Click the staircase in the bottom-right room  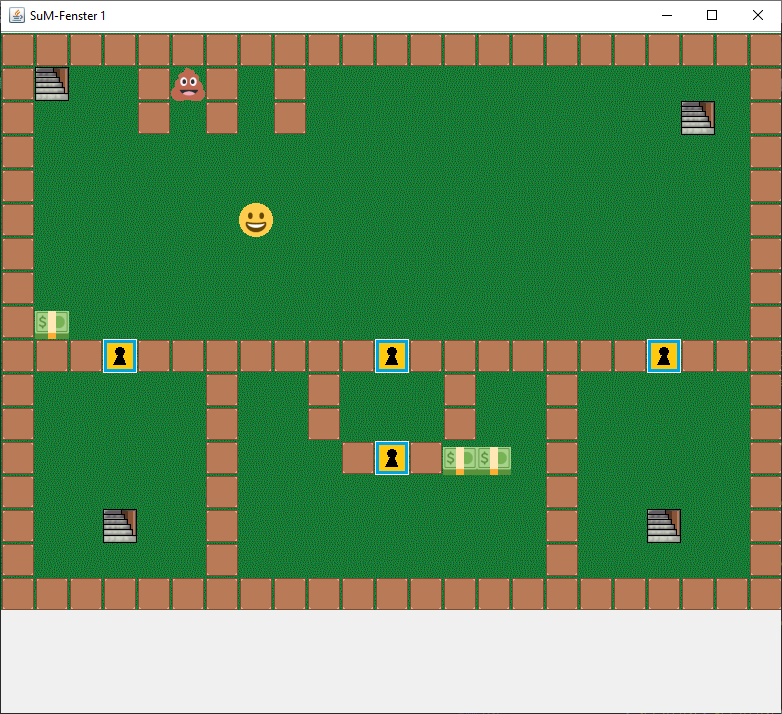point(664,526)
